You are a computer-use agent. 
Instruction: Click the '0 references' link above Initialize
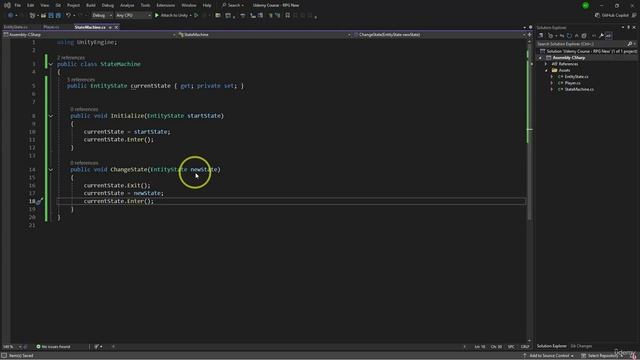(x=84, y=109)
